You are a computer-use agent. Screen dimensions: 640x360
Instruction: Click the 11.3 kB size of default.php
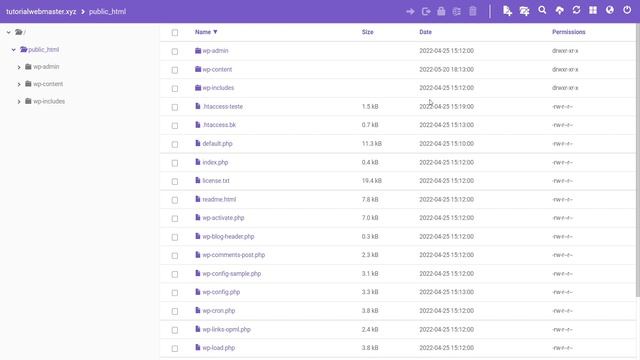coord(371,144)
